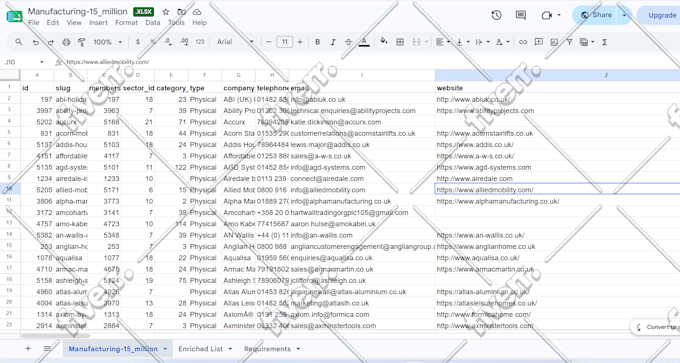Screen dimensions: 680x363
Task: Open link http://www.aqualisa.co.uk/
Action: tap(478, 258)
